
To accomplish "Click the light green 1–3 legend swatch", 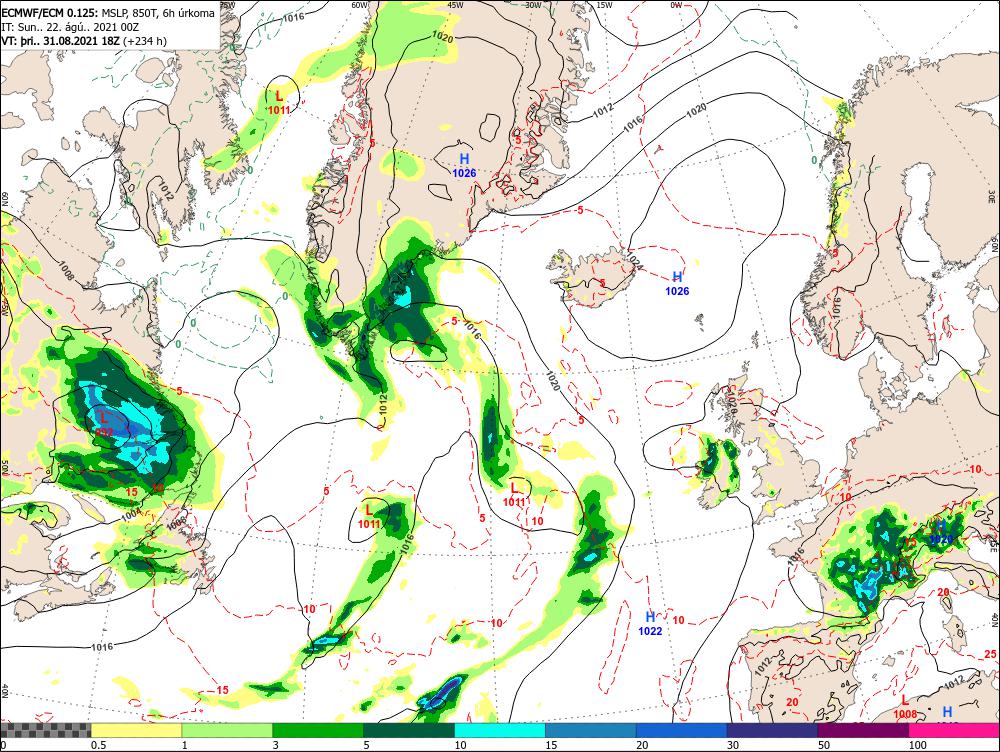I will click(227, 730).
